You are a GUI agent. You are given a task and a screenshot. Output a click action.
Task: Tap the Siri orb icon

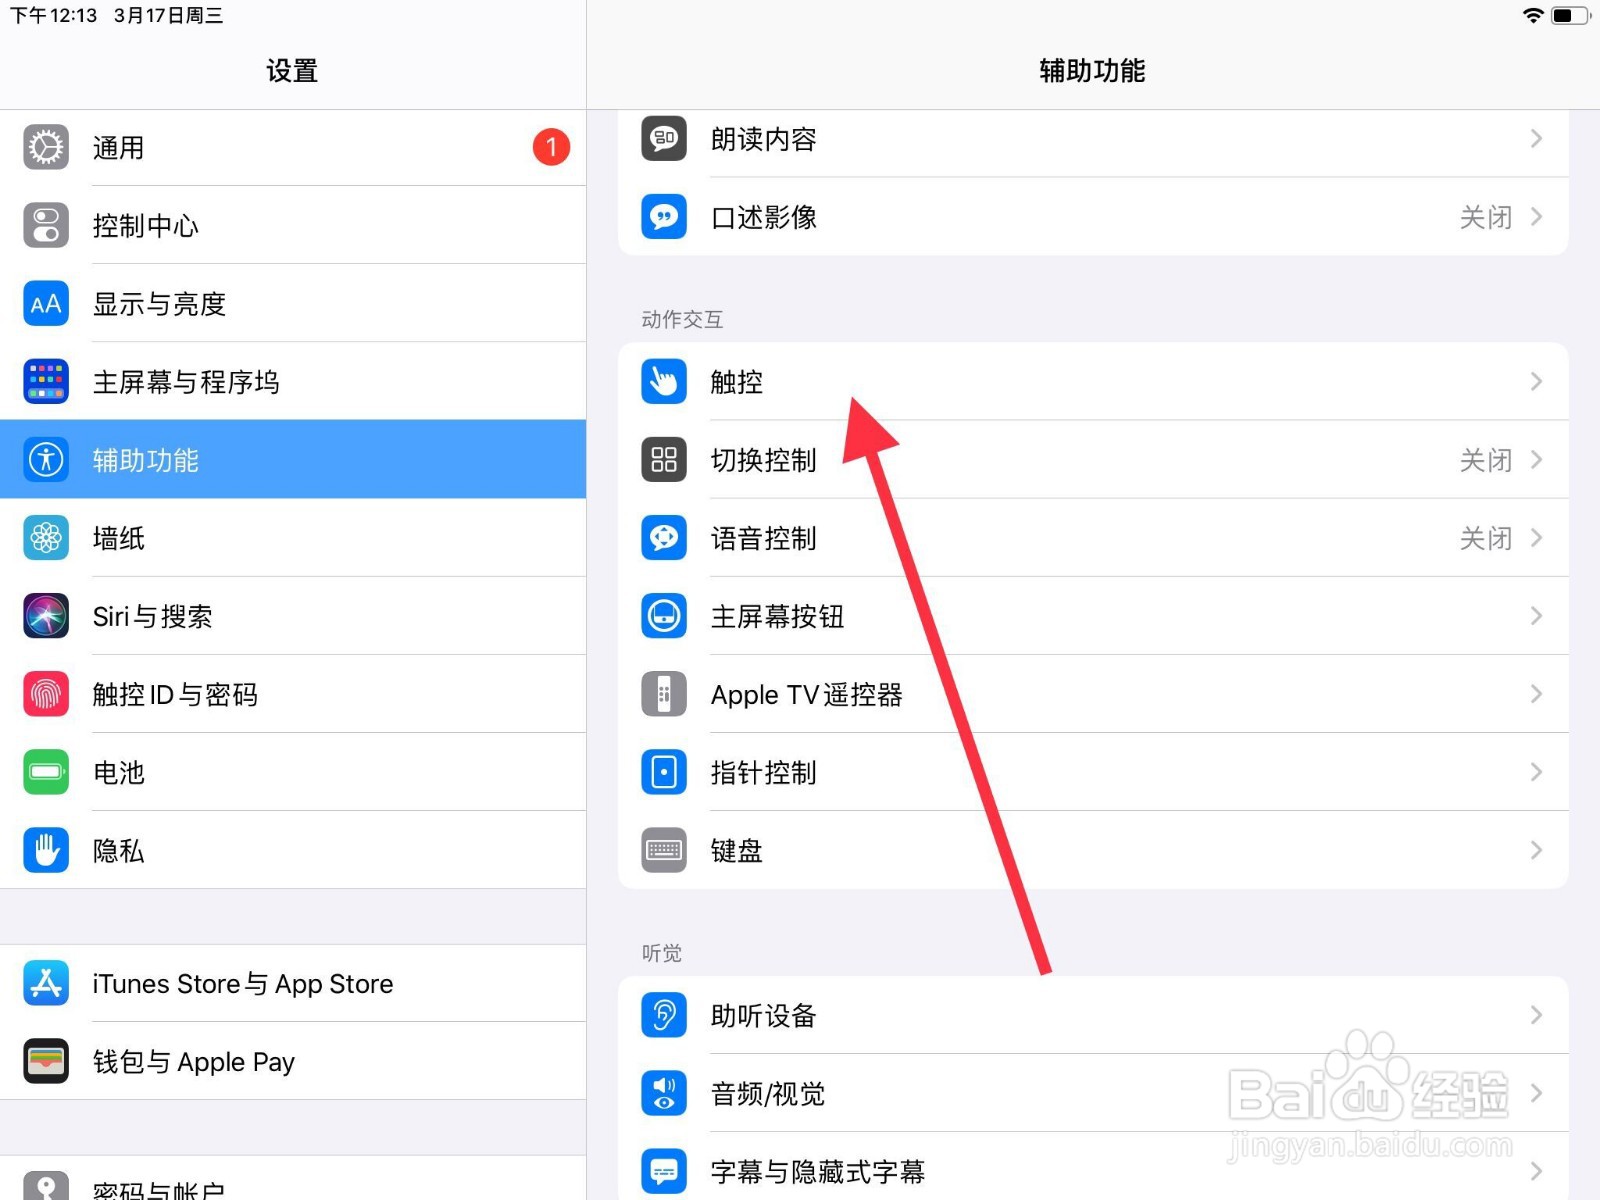click(x=46, y=615)
